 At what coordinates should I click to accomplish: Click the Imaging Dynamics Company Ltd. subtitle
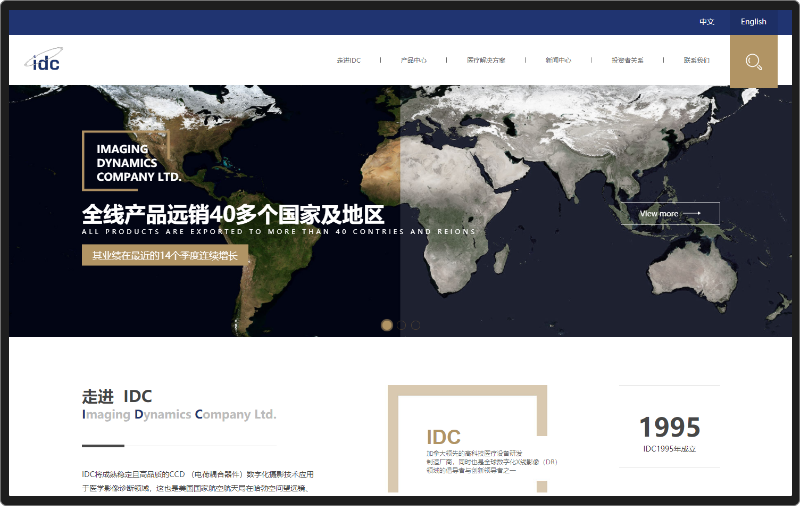pos(179,414)
